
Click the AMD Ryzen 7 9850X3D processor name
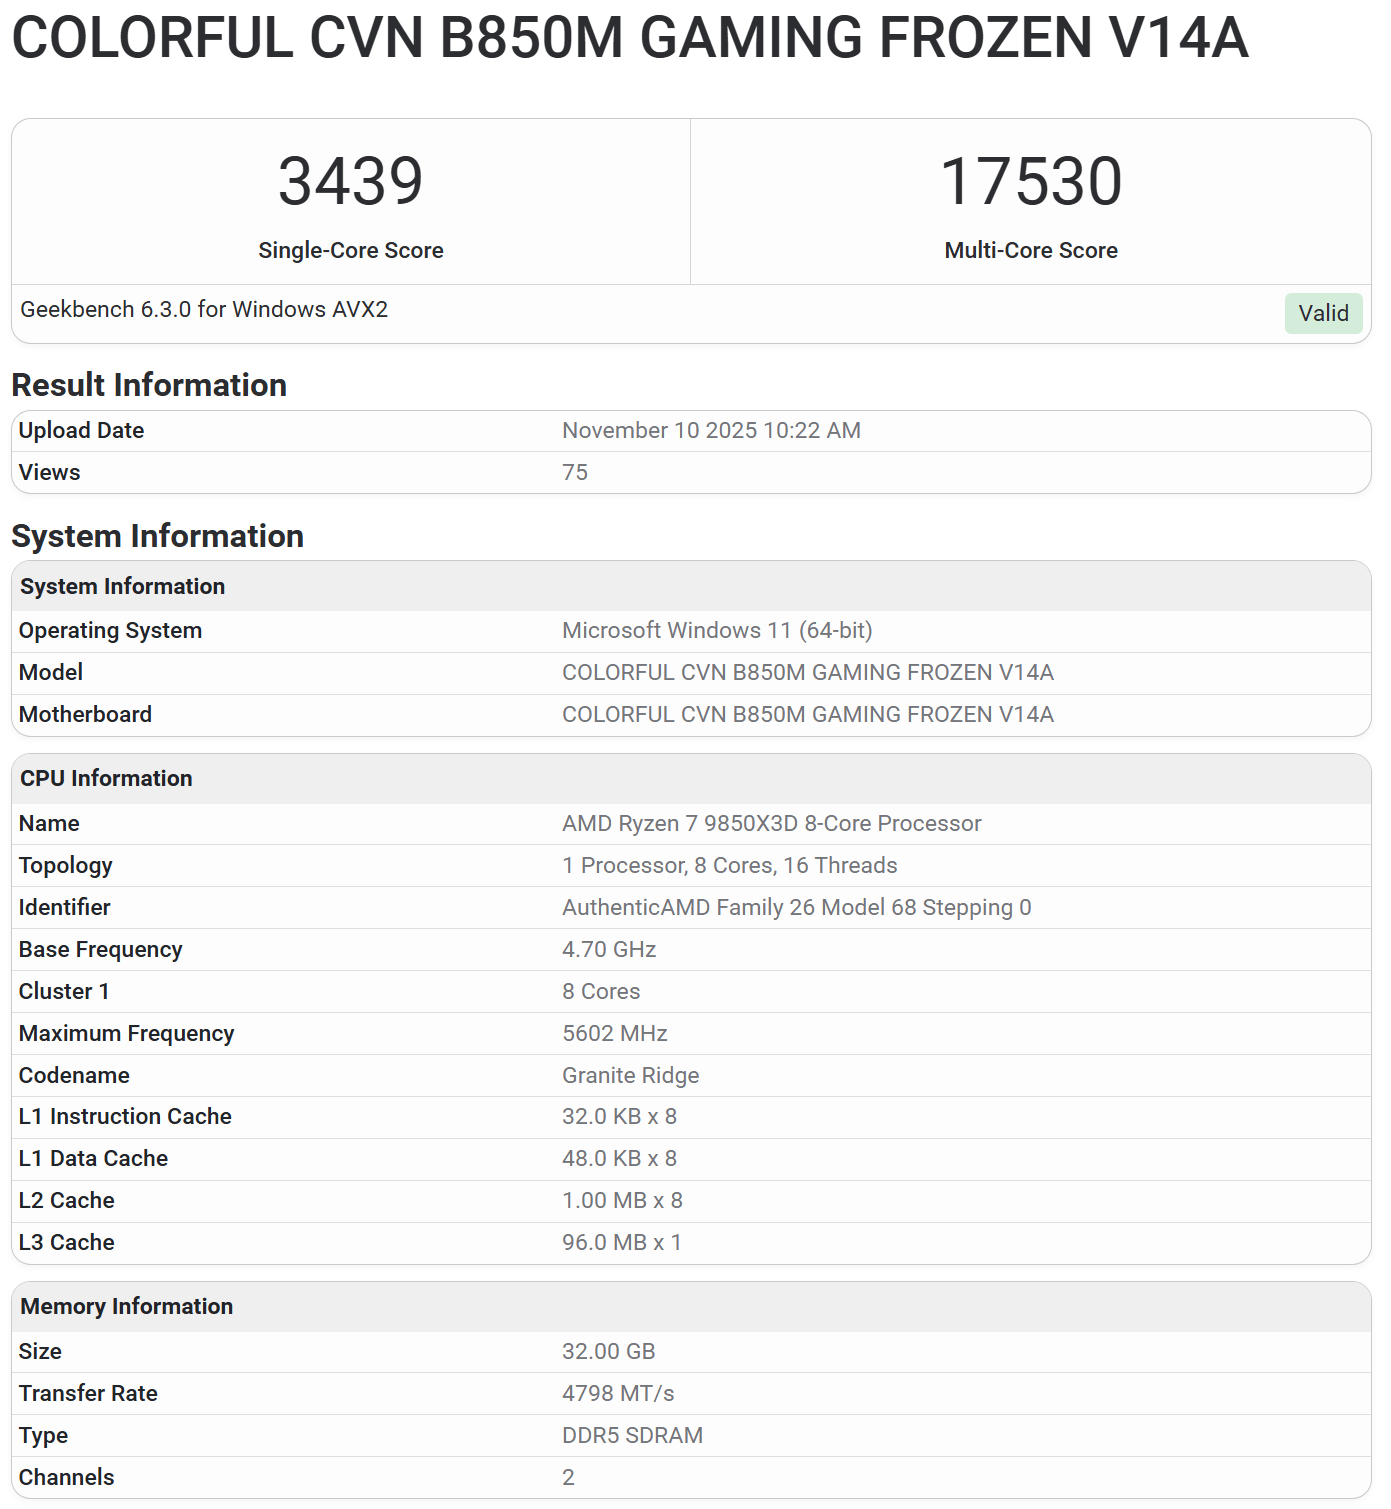click(x=771, y=823)
